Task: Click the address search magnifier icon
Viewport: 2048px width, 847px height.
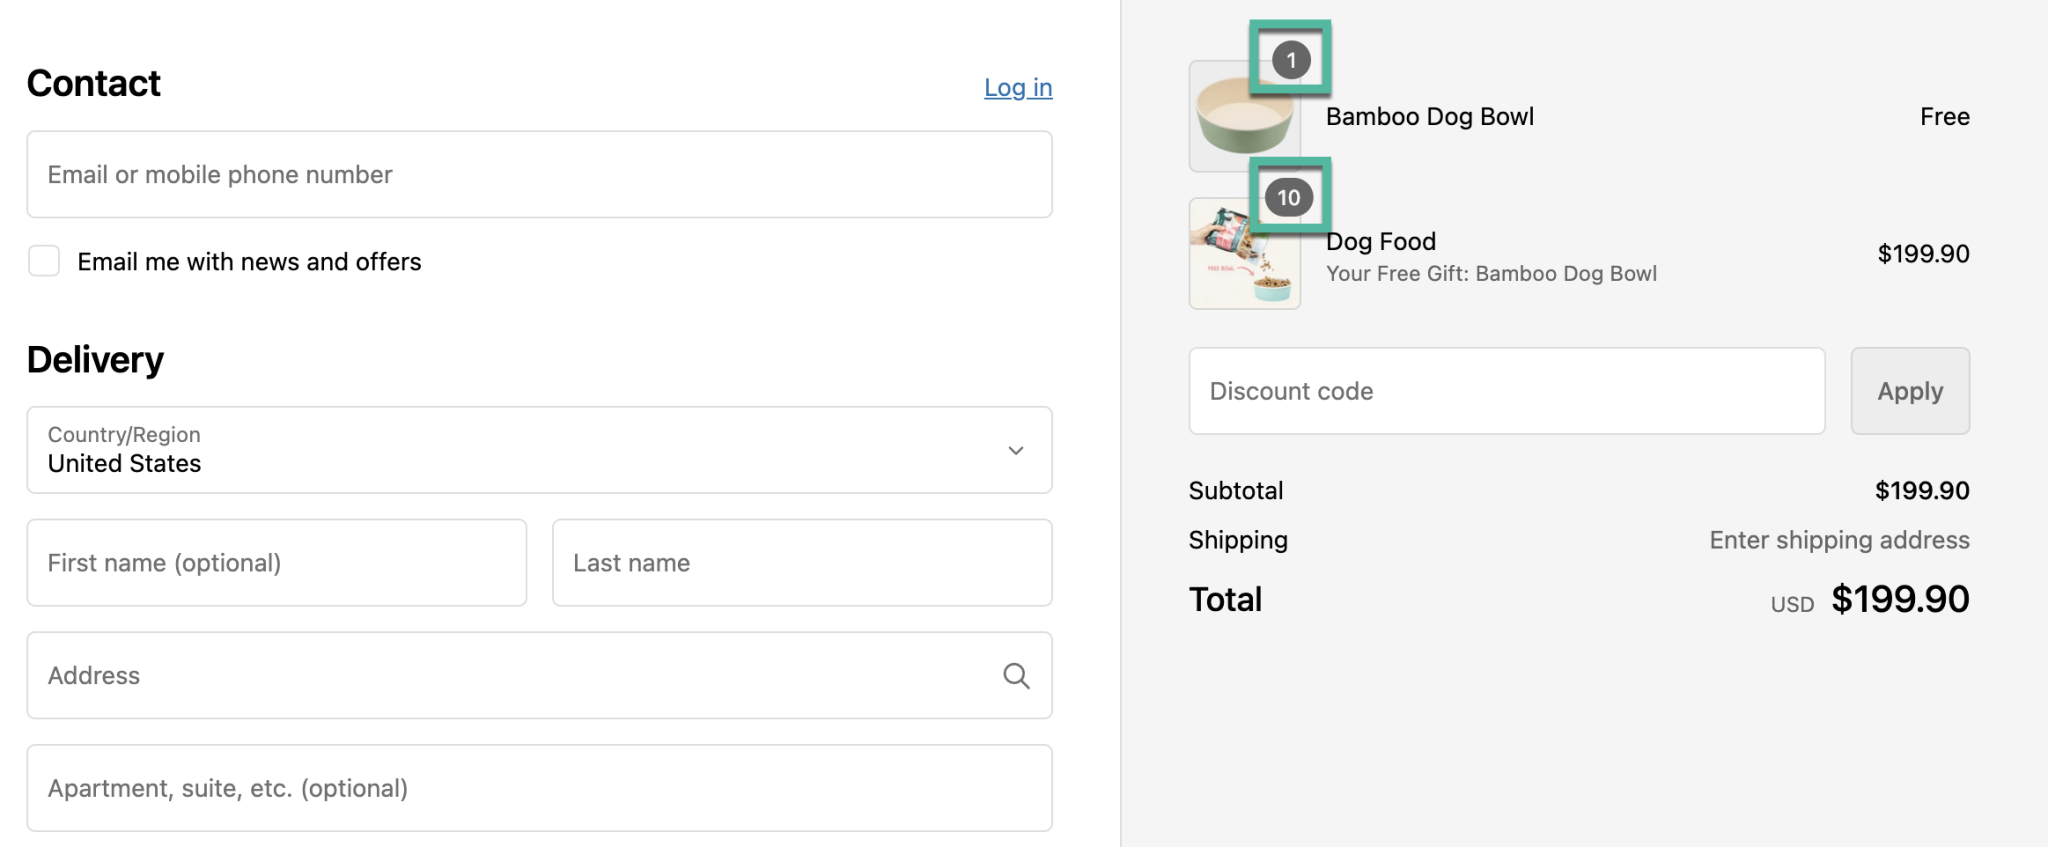Action: (1016, 676)
